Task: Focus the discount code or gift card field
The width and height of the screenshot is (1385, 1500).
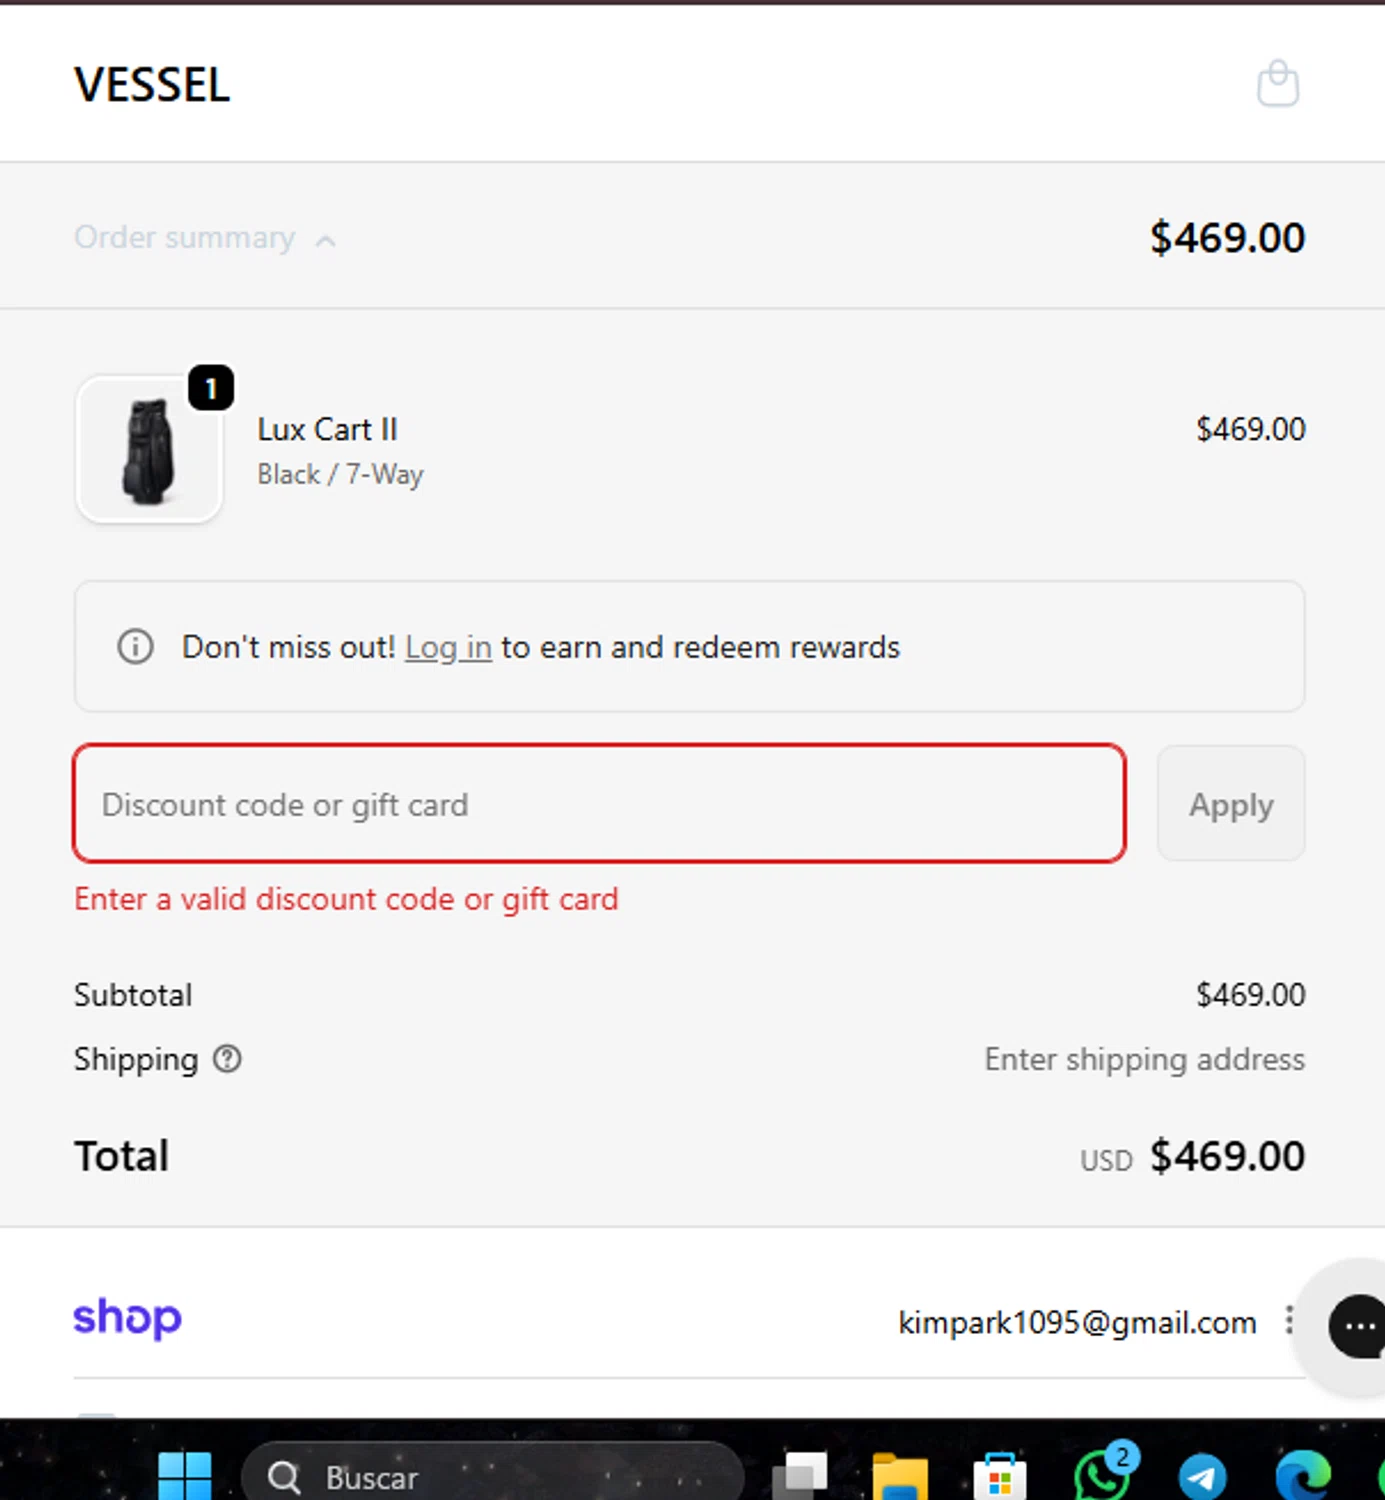Action: coord(599,804)
